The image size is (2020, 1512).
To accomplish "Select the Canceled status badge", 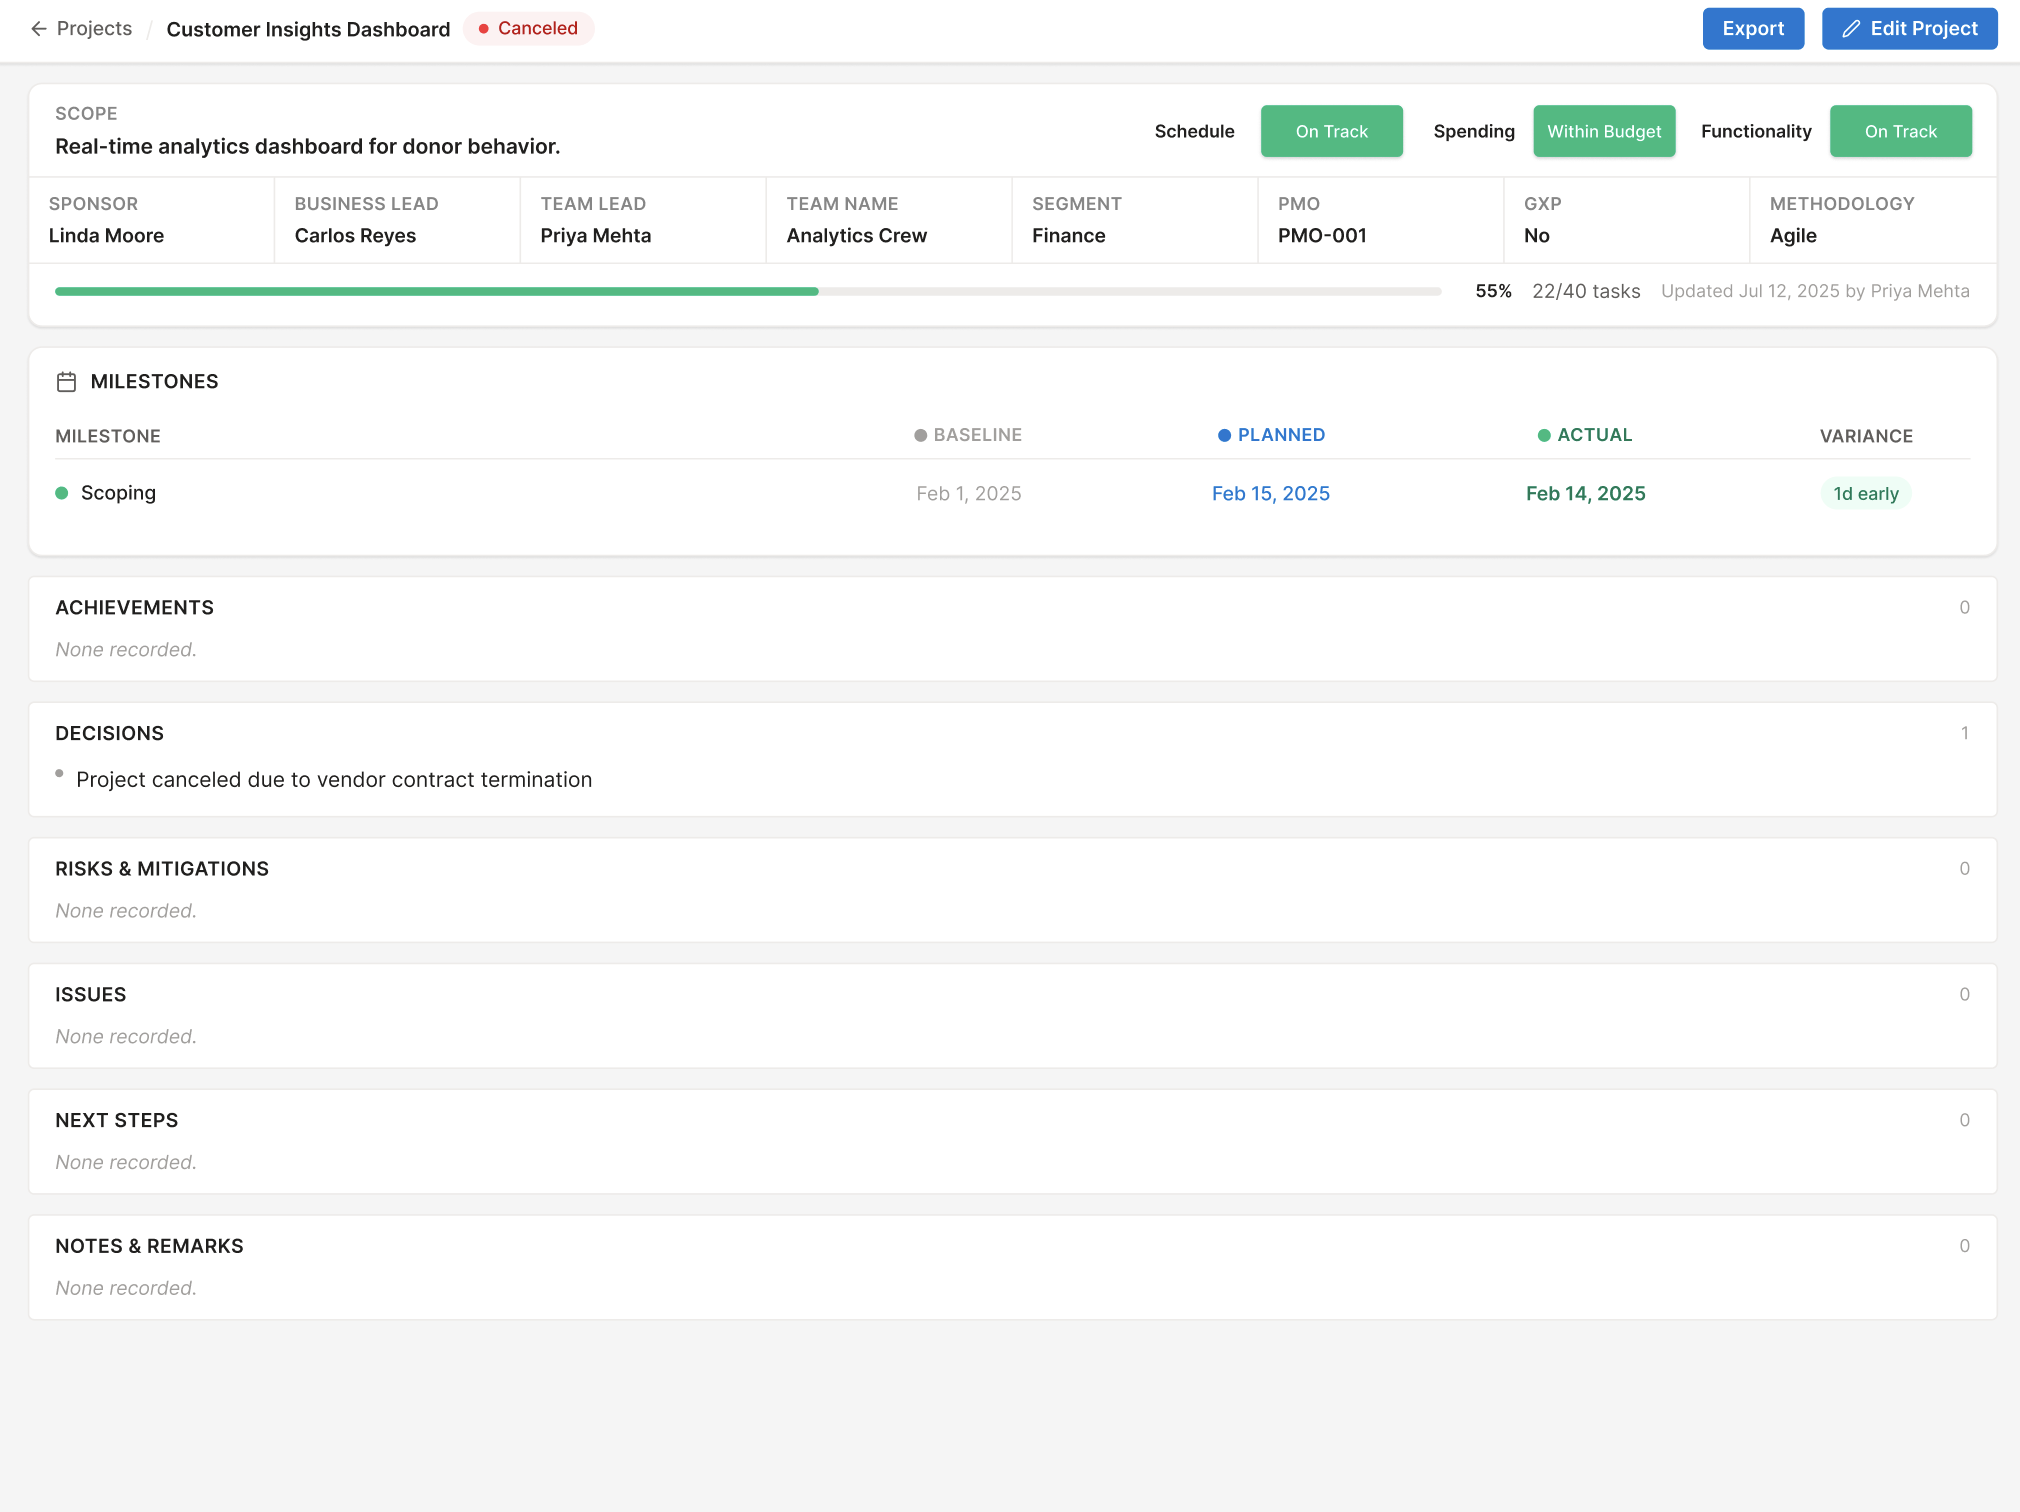I will click(529, 29).
